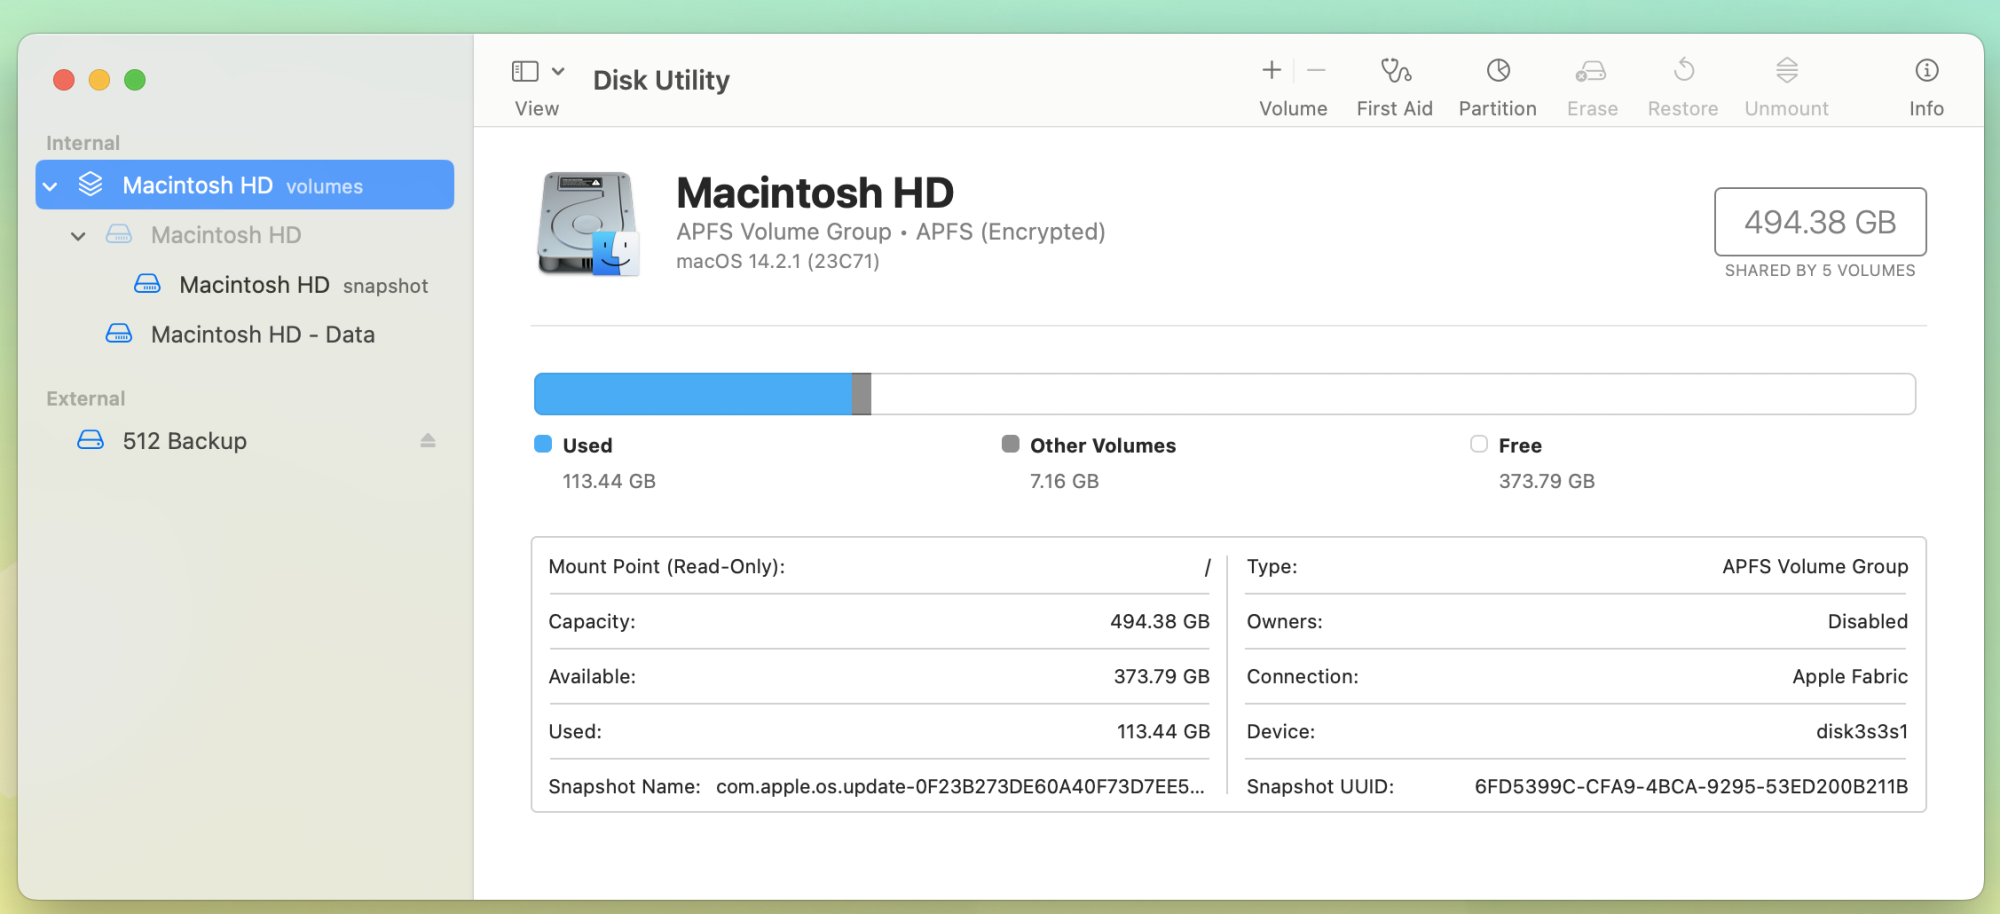This screenshot has width=2000, height=914.
Task: Select Macintosh HD volumes in sidebar
Action: coord(245,185)
